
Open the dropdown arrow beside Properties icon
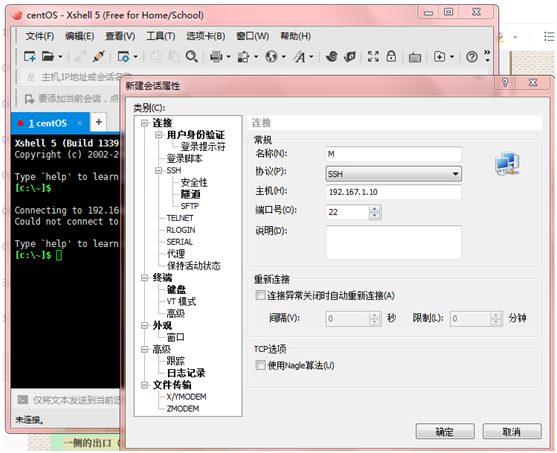click(136, 56)
